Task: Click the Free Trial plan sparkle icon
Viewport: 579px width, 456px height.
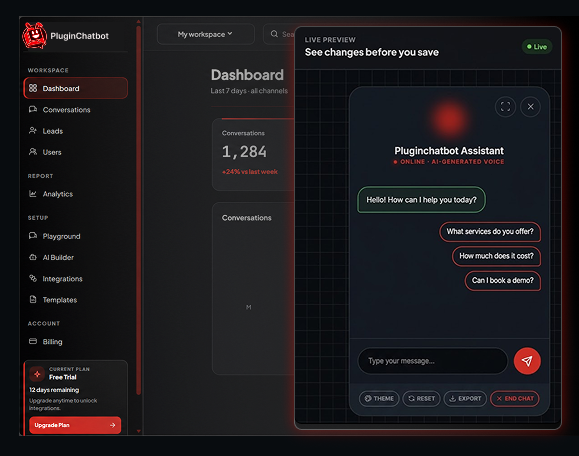Action: click(x=37, y=374)
